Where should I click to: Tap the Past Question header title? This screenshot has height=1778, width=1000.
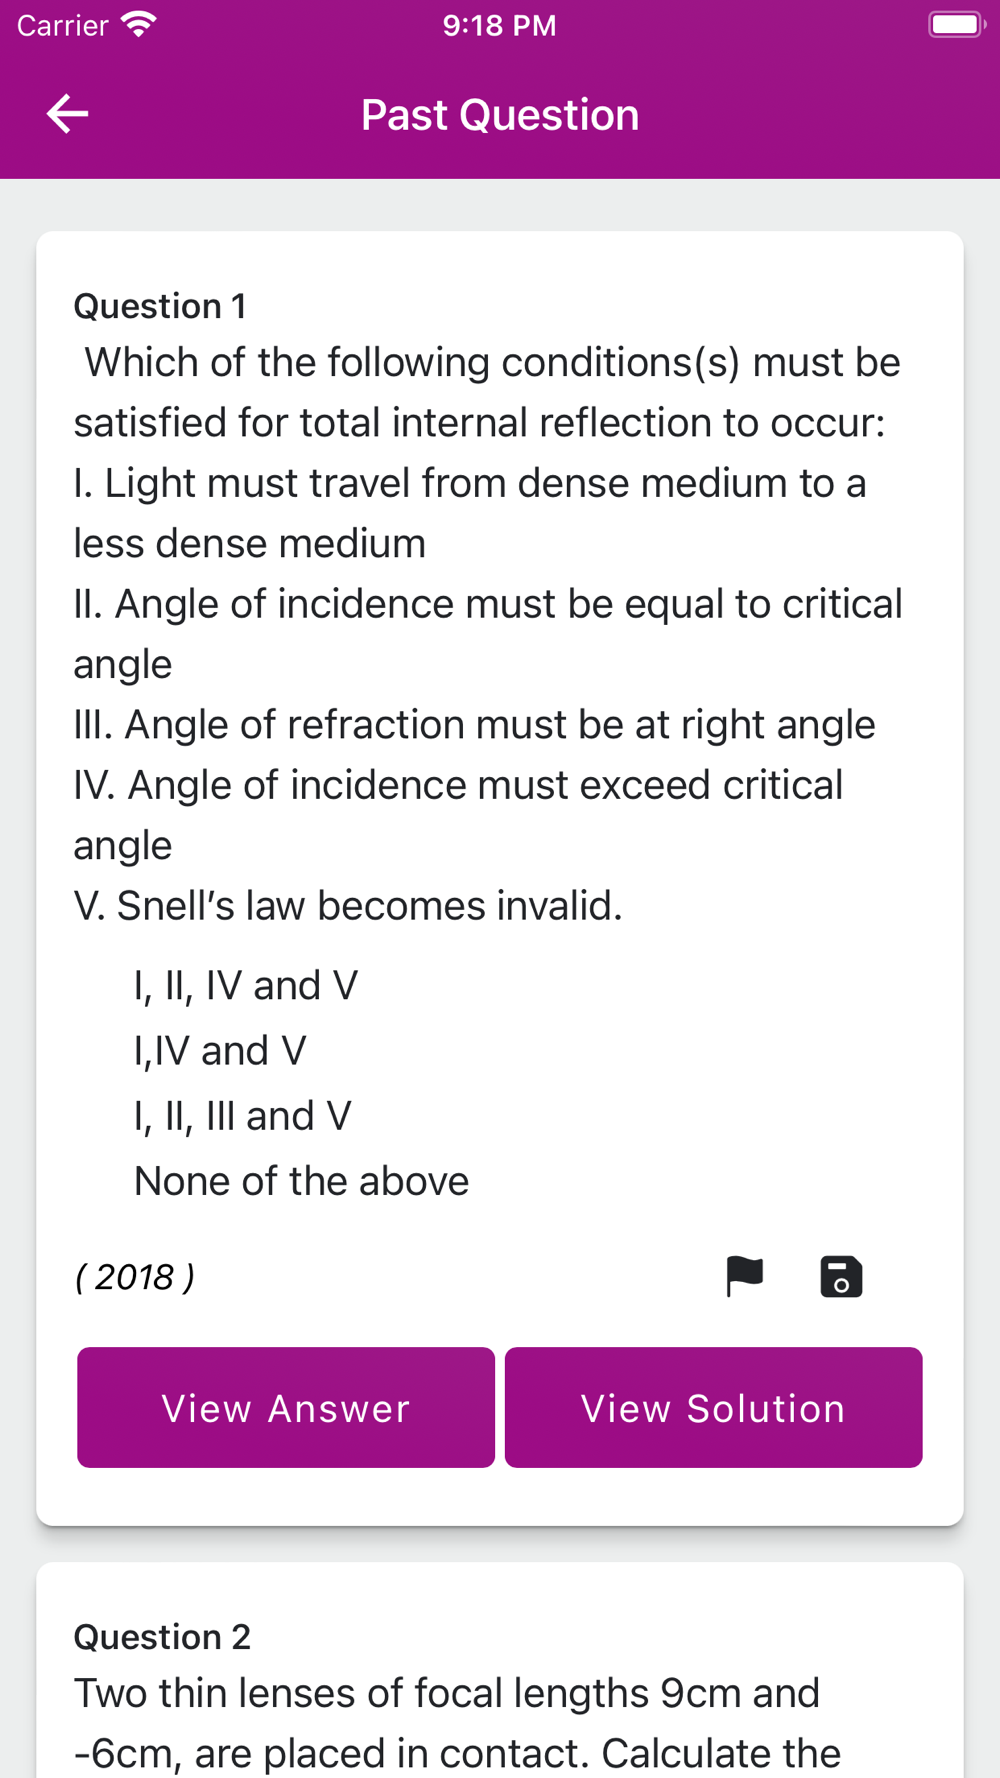[x=500, y=115]
